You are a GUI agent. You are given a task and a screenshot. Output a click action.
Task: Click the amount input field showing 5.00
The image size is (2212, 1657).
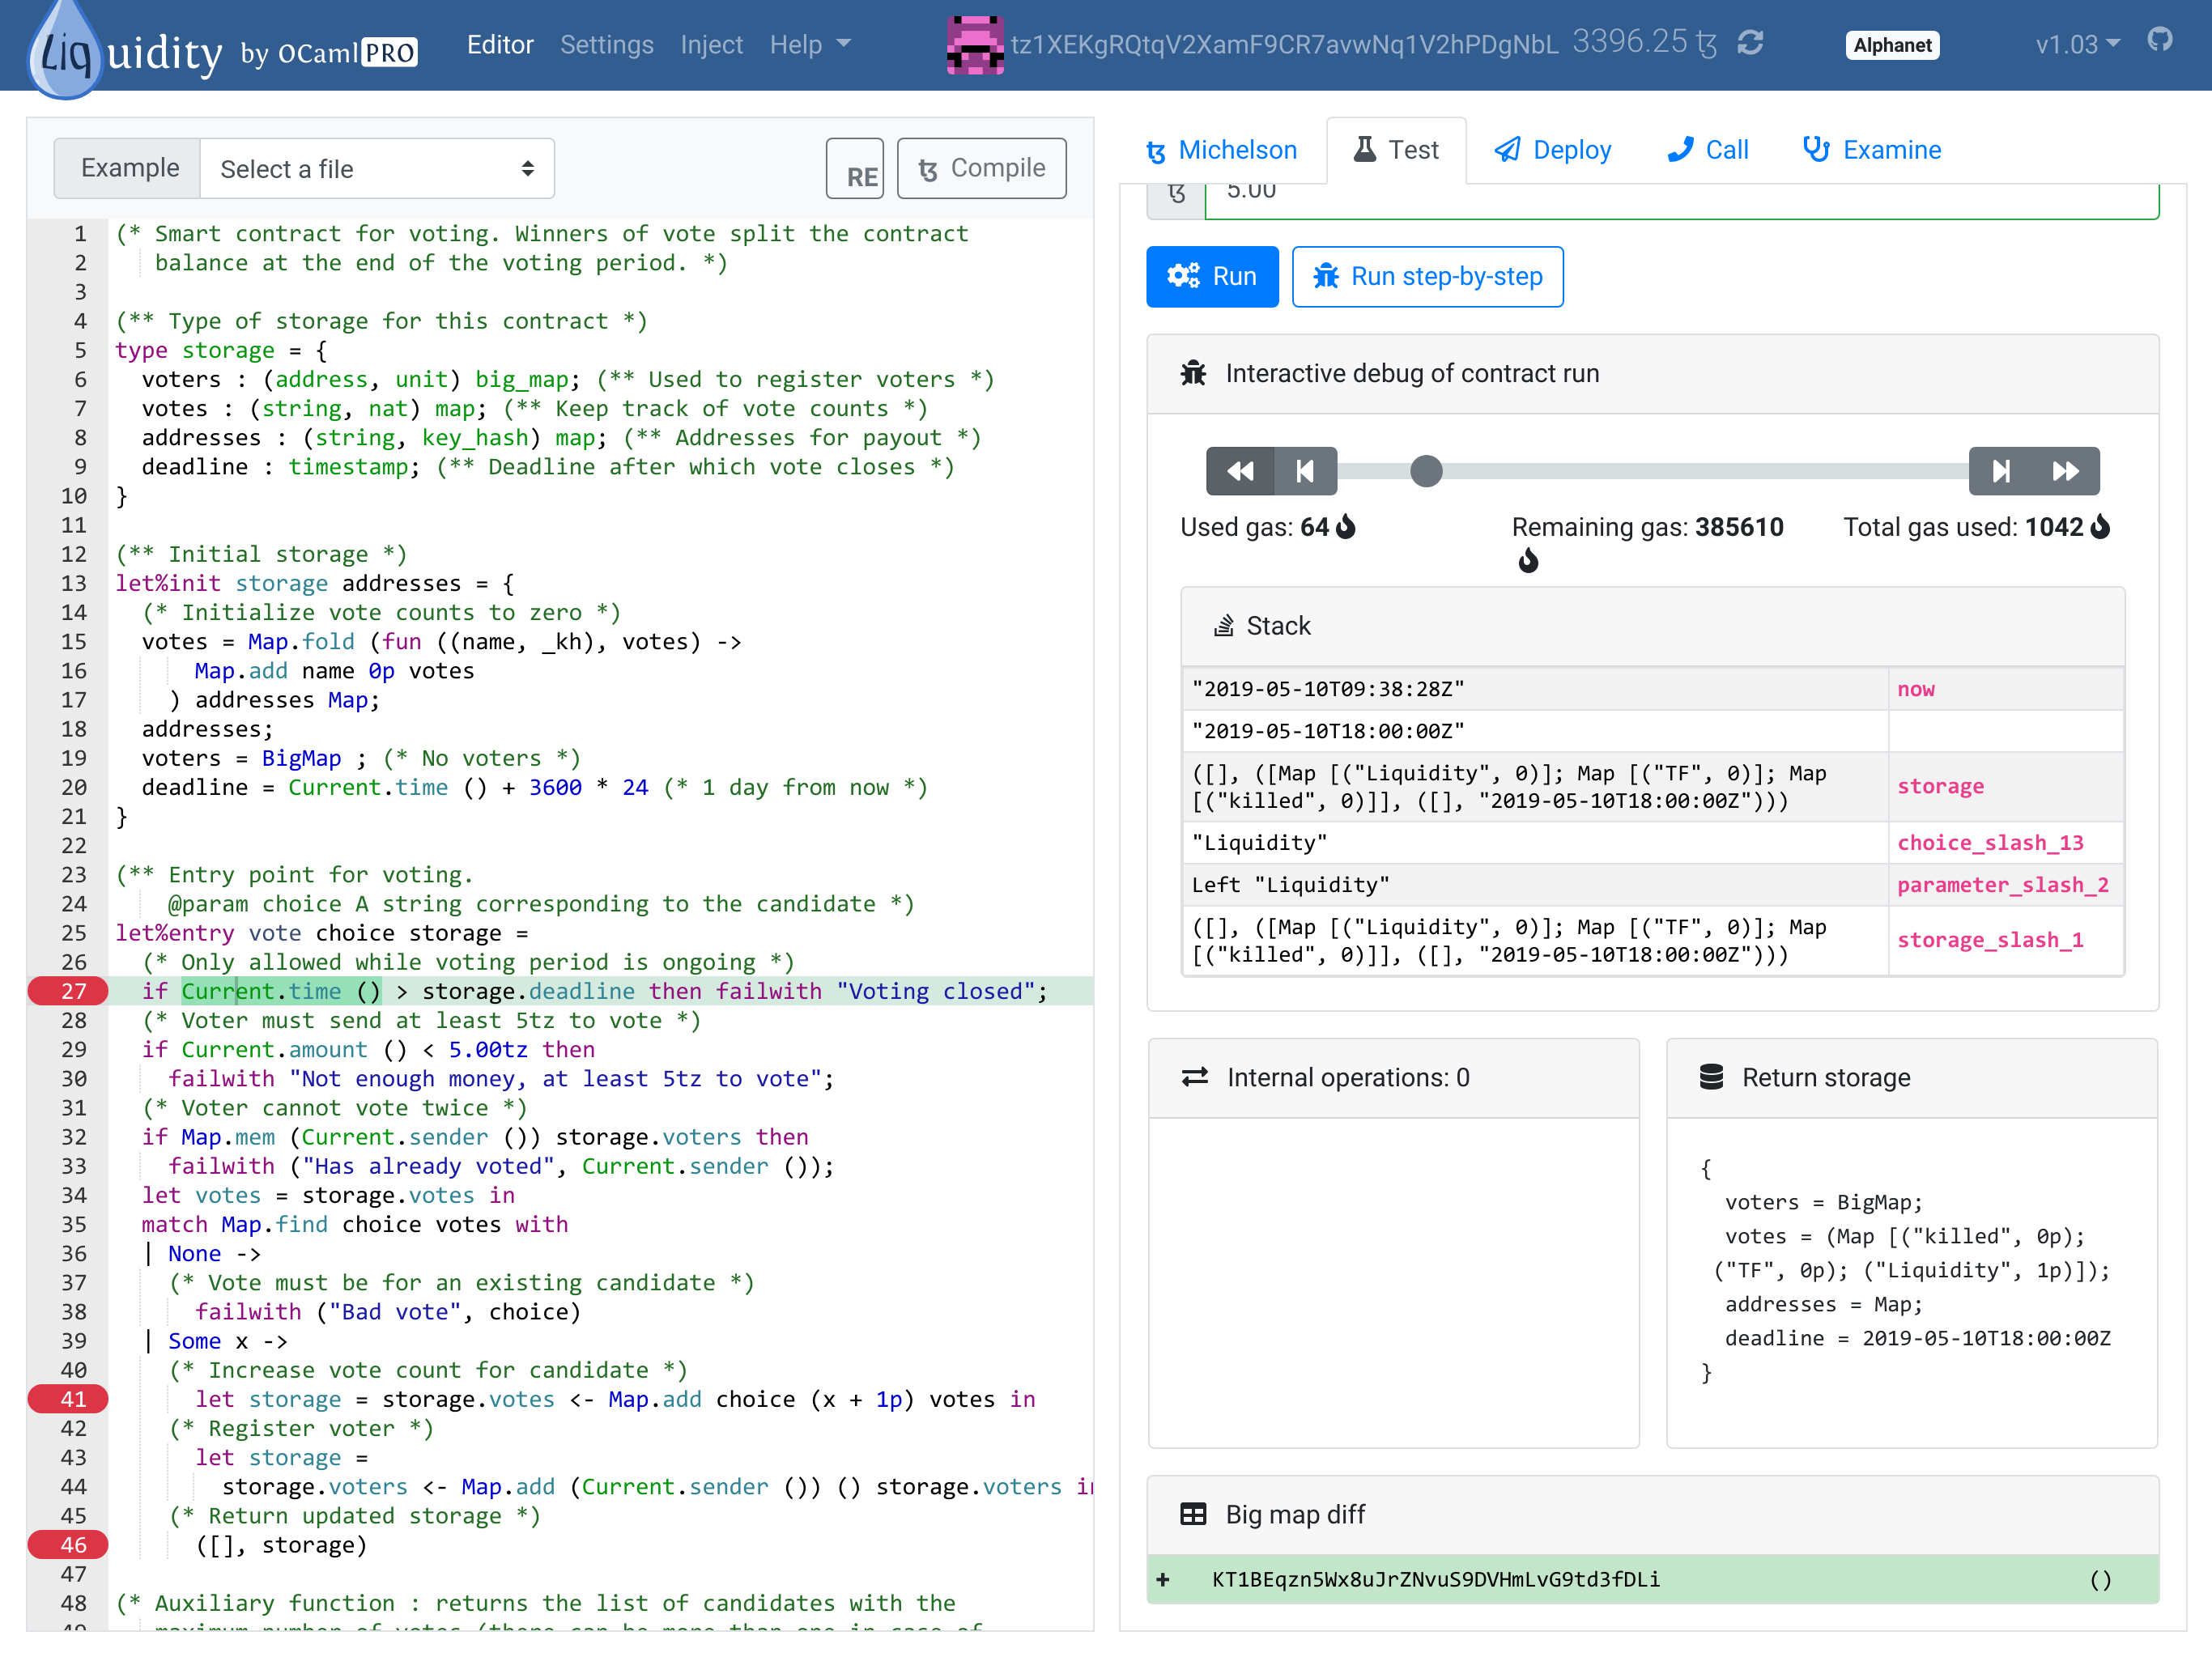click(1680, 193)
